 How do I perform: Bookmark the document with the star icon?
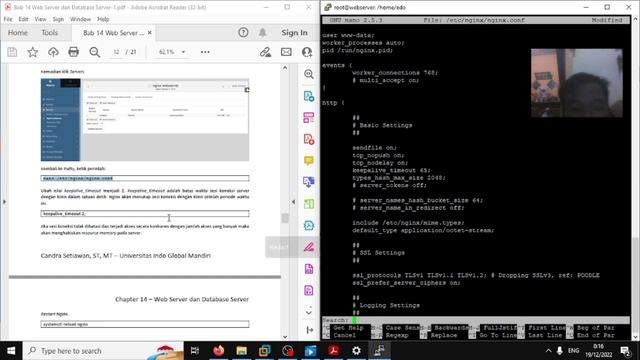[x=33, y=52]
